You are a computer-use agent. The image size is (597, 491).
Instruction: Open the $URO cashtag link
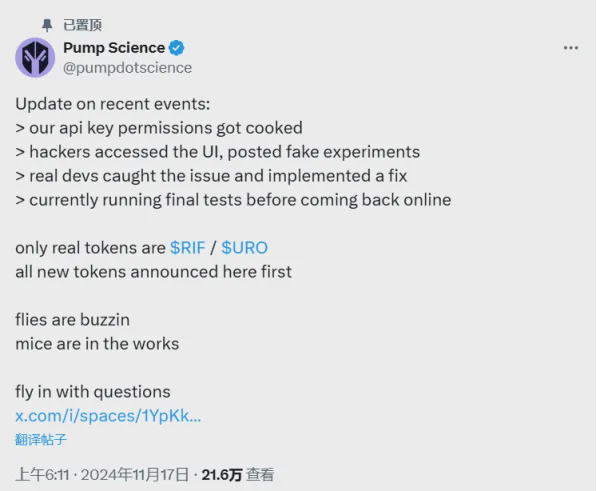244,248
